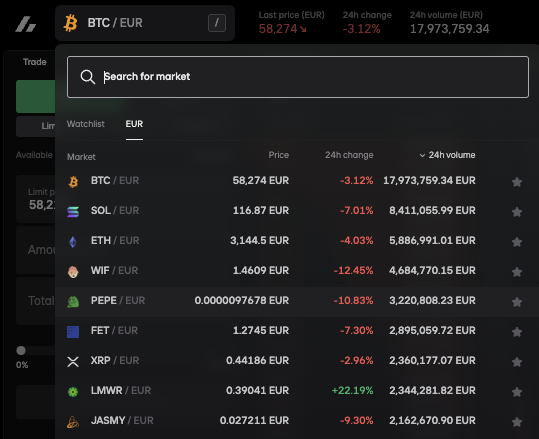
Task: Open the BTC / EUR market selector dropdown
Action: coord(145,23)
